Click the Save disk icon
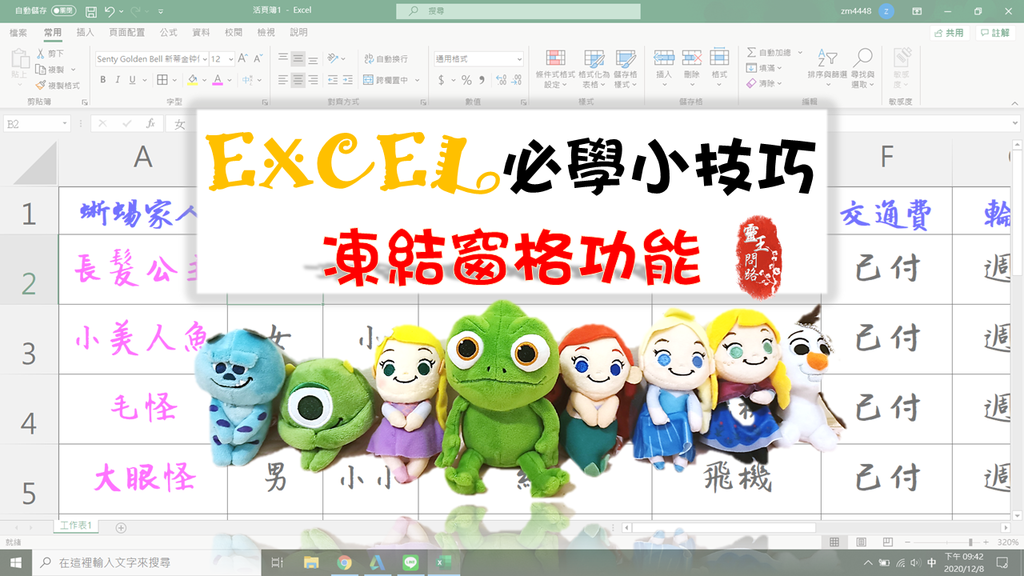The height and width of the screenshot is (576, 1024). [x=91, y=11]
